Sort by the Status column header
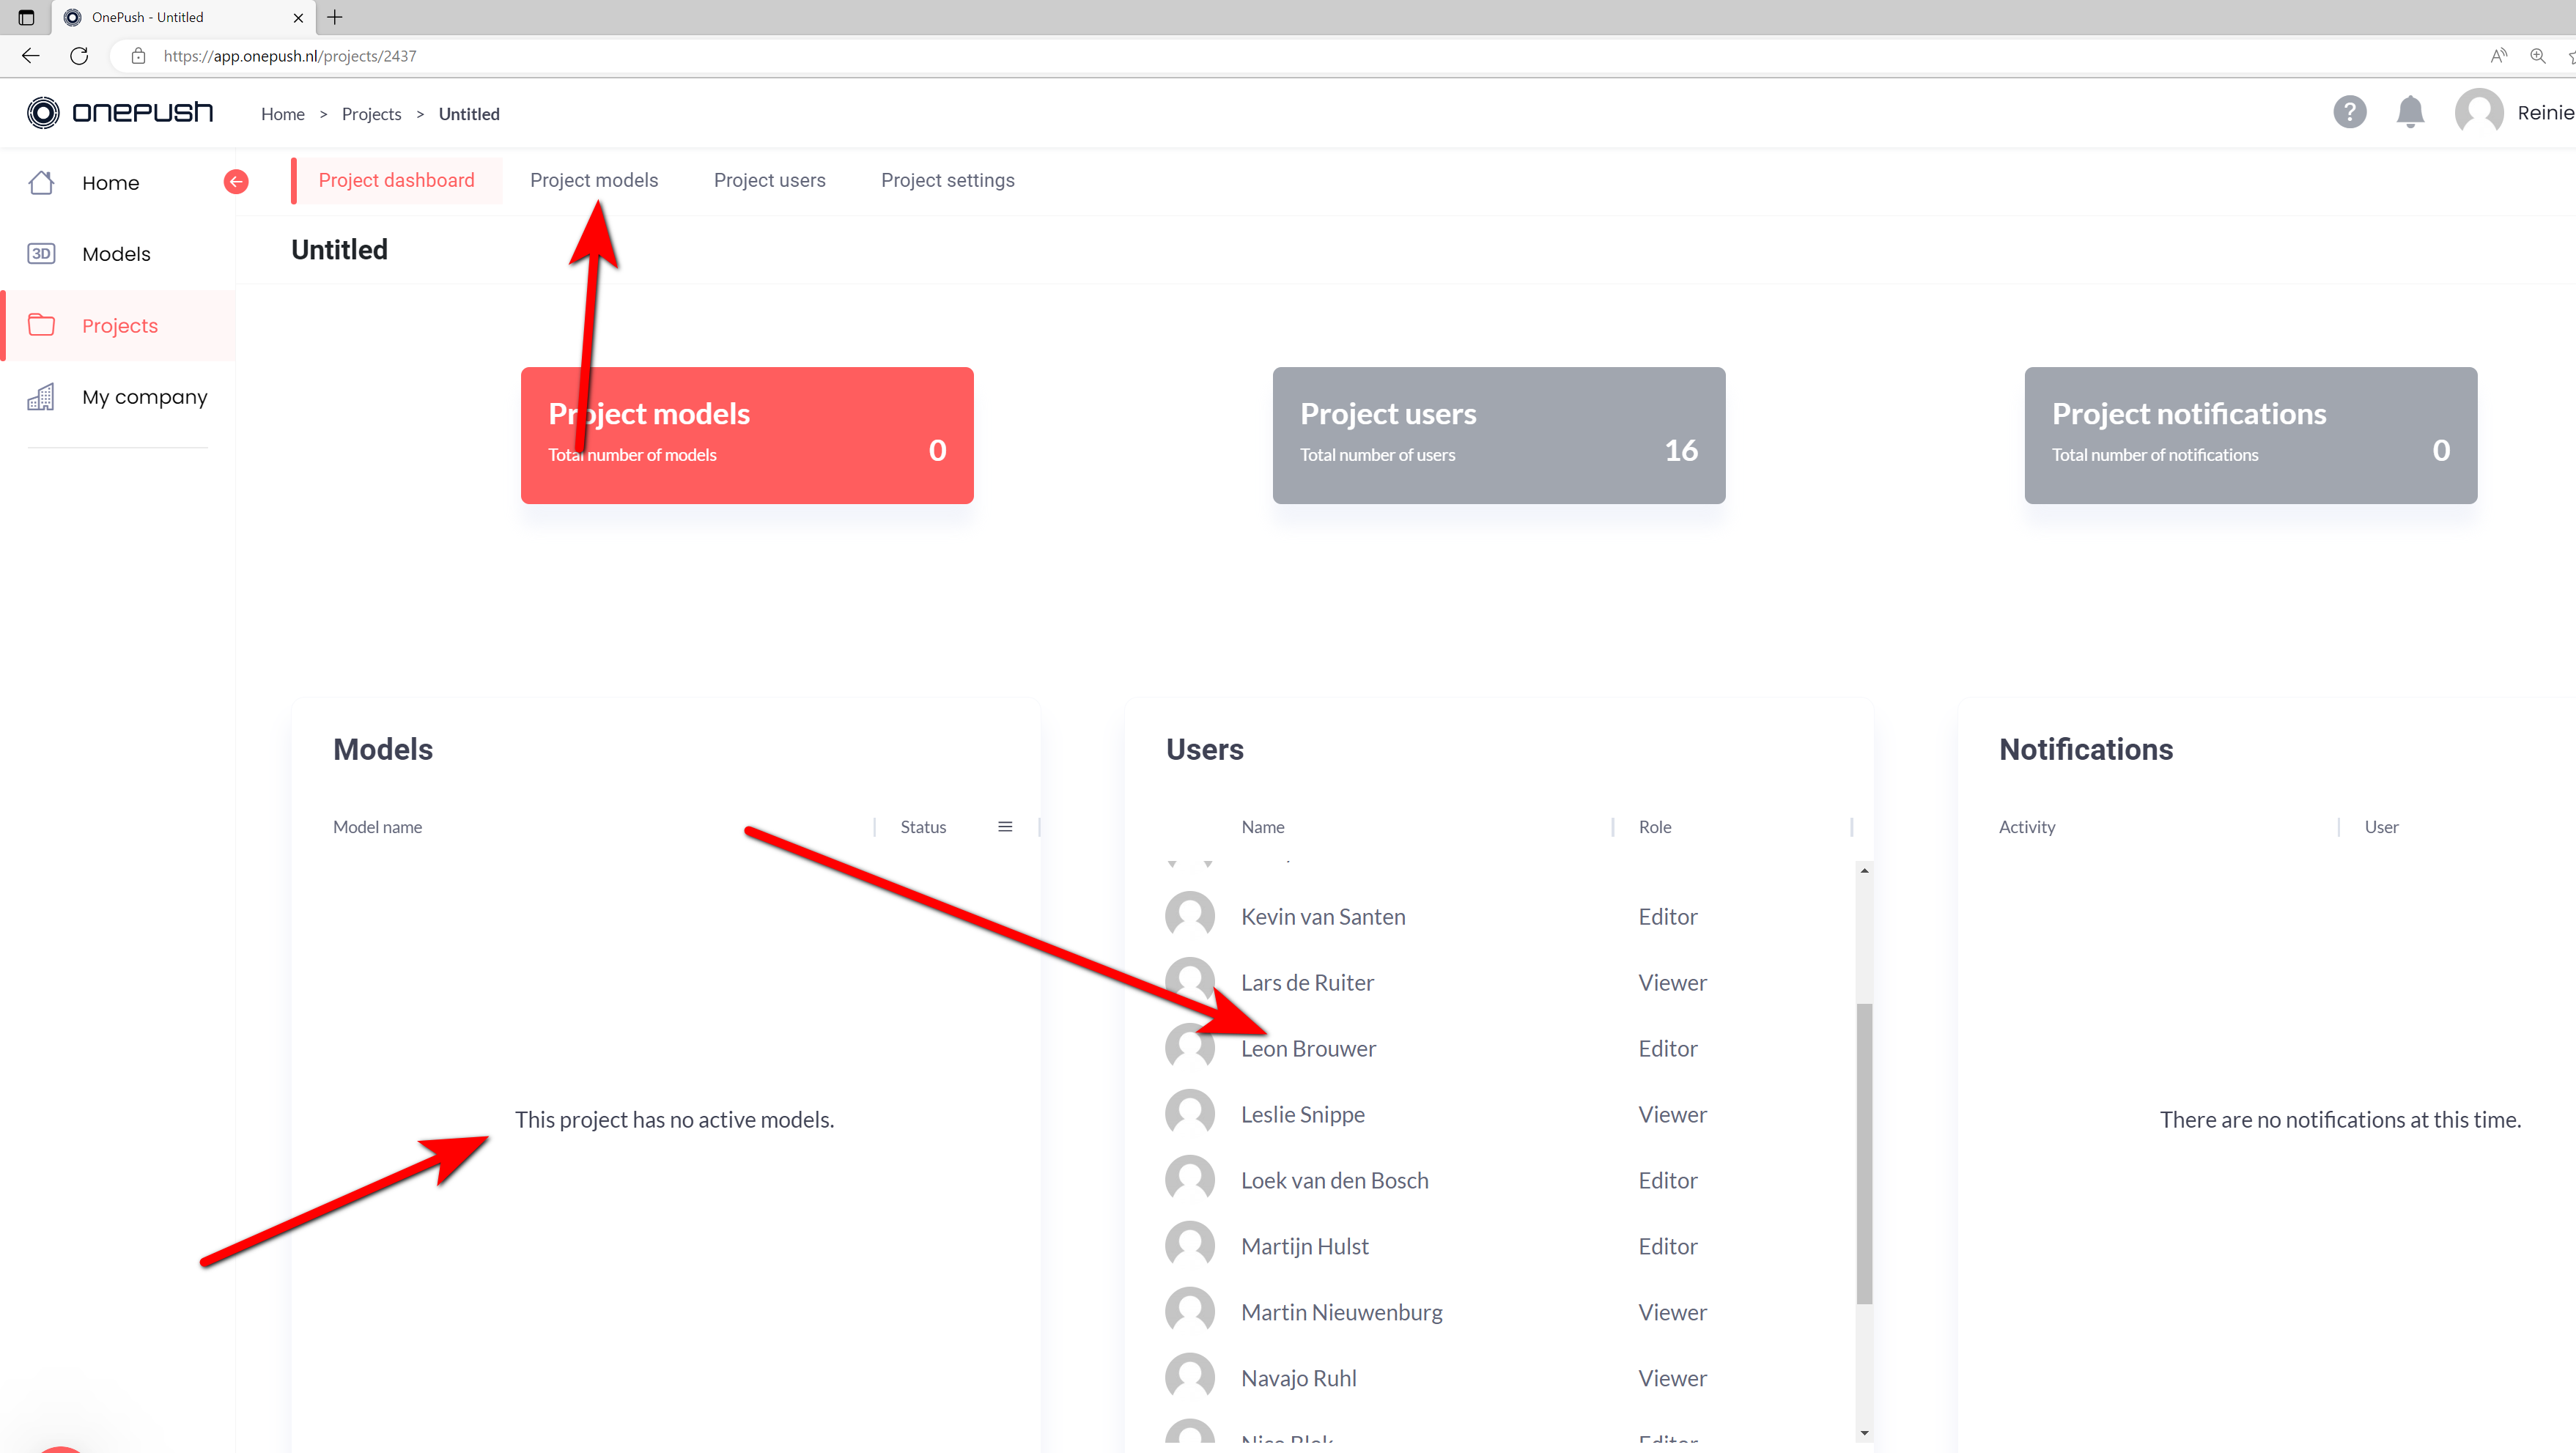This screenshot has width=2576, height=1453. tap(923, 827)
